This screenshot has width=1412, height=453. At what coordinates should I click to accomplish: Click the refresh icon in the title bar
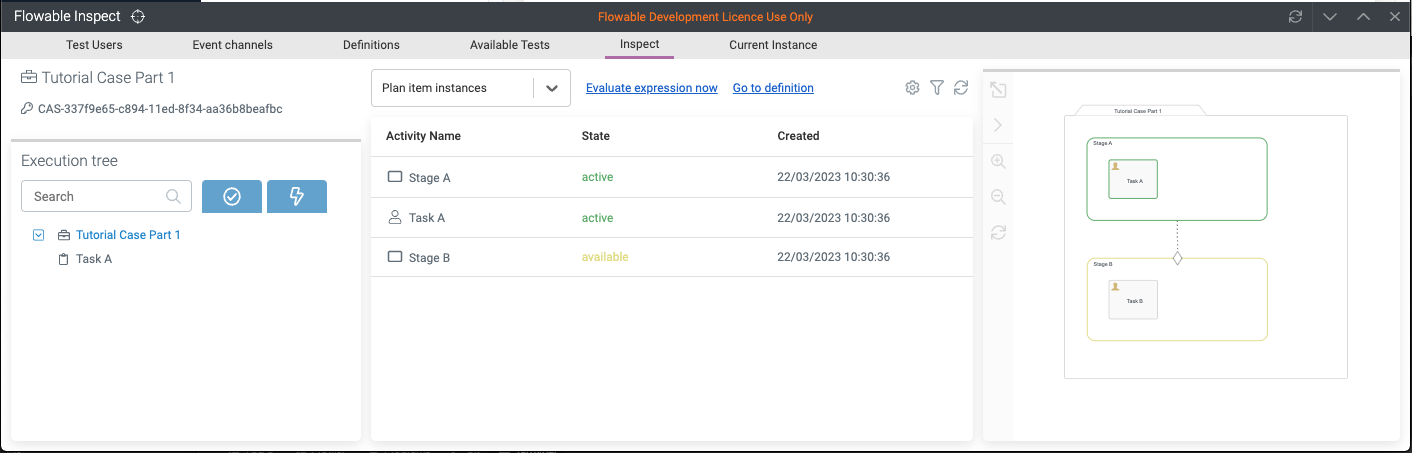tap(1295, 17)
